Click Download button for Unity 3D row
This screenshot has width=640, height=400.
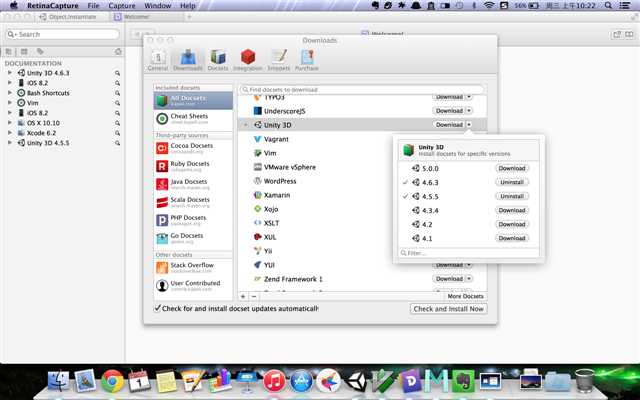[449, 125]
